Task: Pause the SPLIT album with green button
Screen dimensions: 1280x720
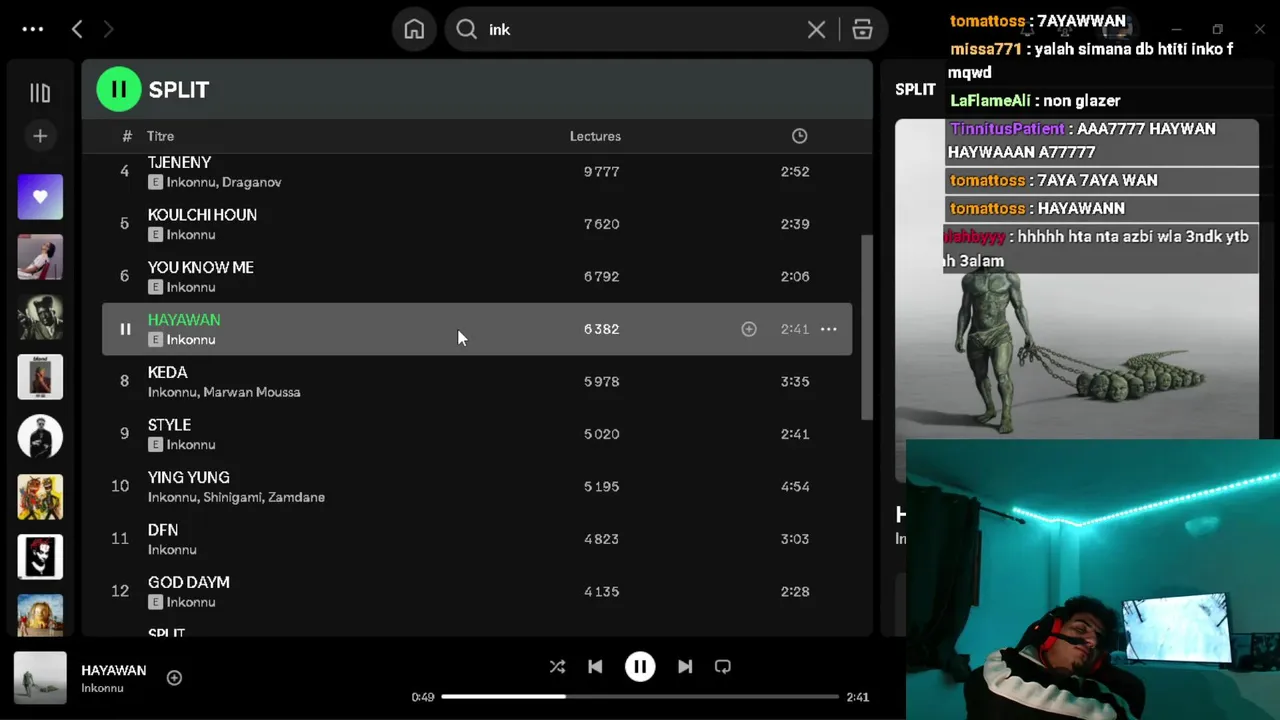Action: click(118, 89)
